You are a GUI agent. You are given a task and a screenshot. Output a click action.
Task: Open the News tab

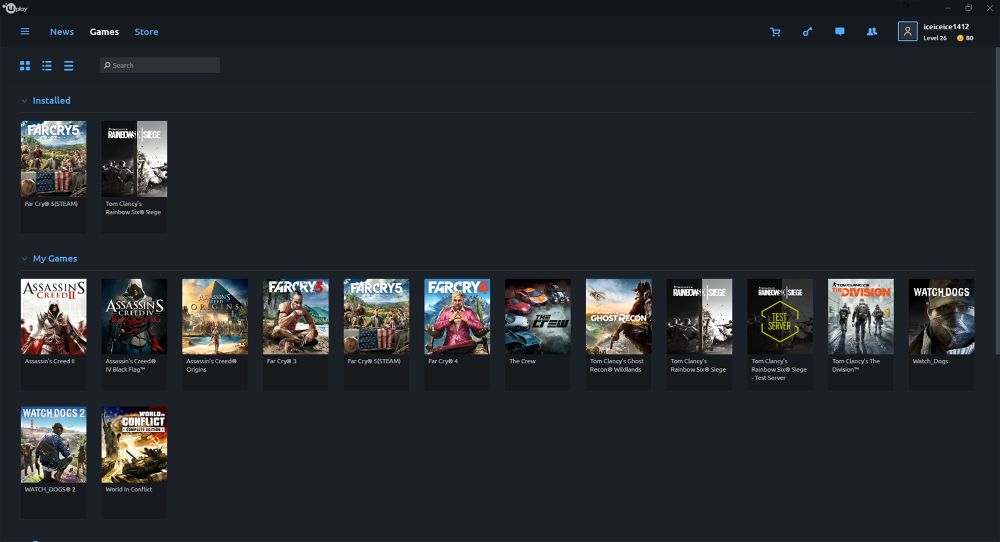62,32
